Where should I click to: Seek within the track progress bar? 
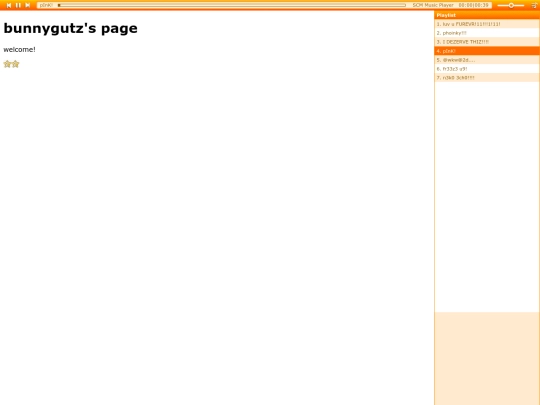[232, 5]
